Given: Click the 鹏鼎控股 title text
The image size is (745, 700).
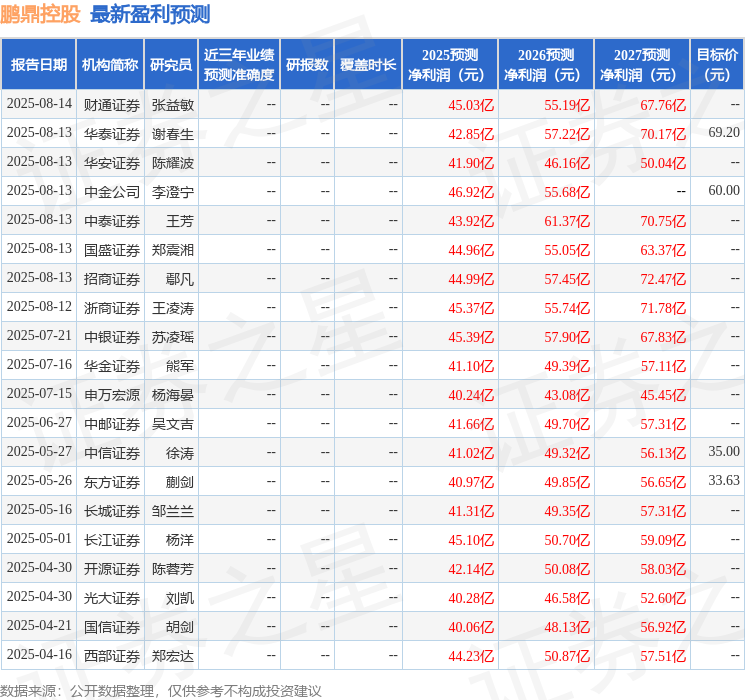Looking at the screenshot, I should click(40, 14).
